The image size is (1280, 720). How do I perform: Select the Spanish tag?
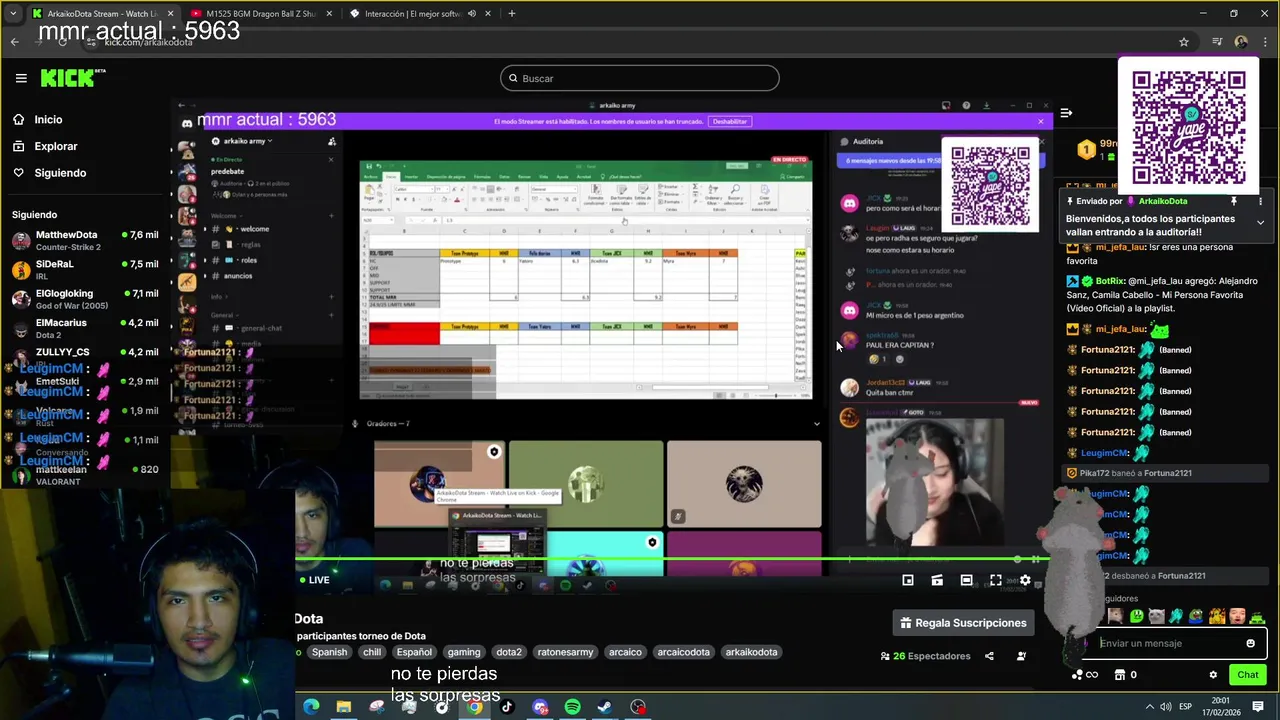(329, 652)
